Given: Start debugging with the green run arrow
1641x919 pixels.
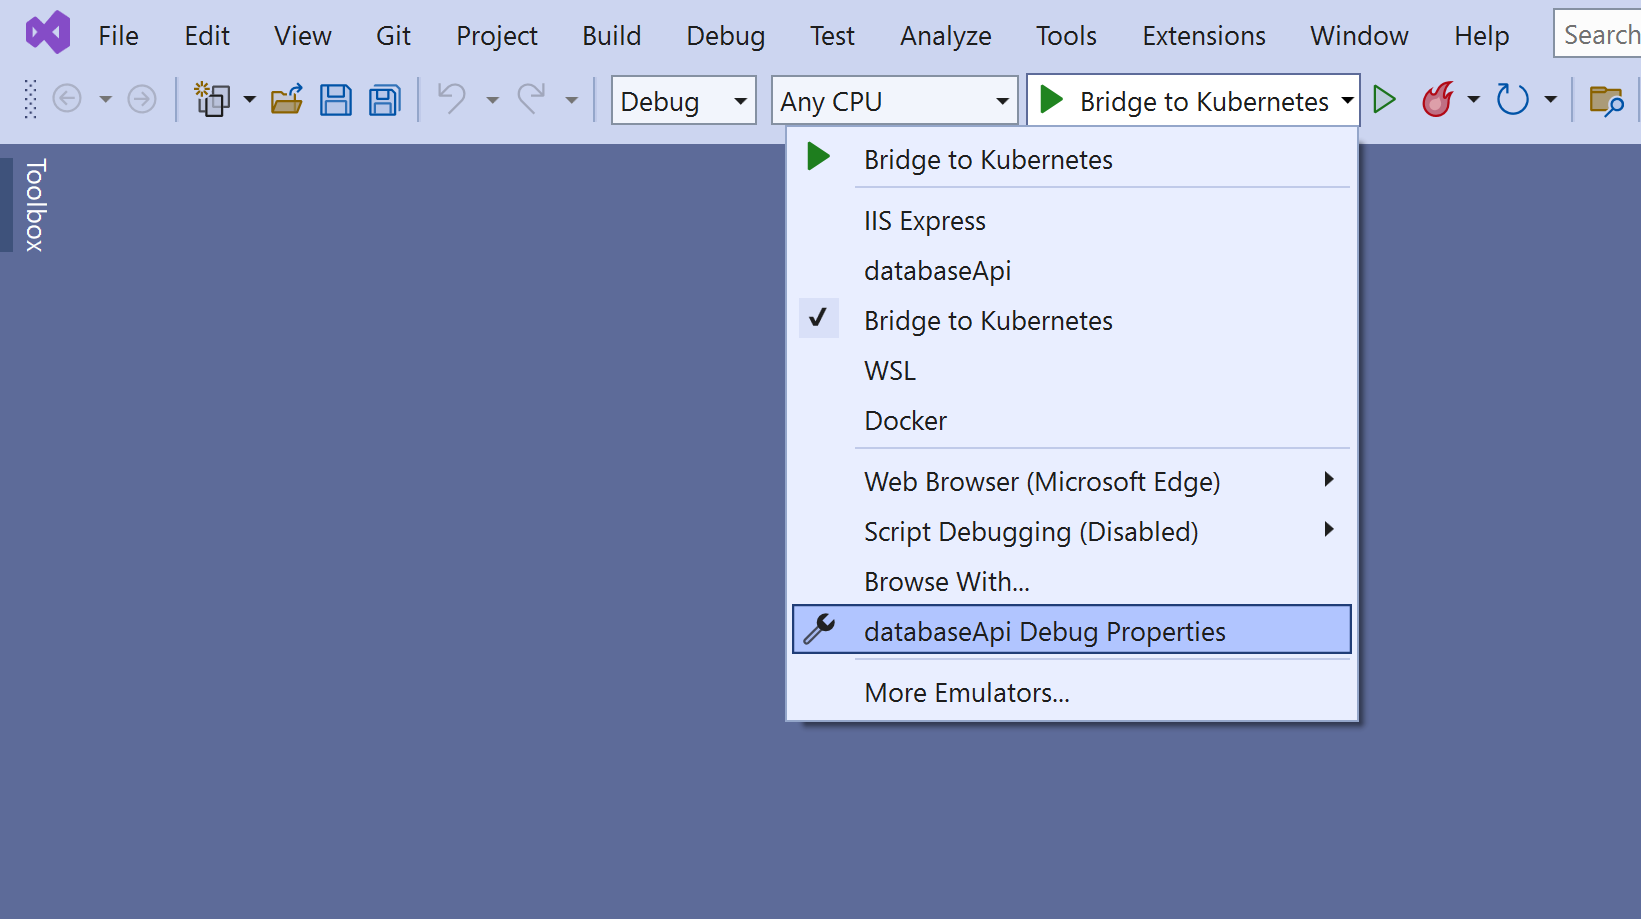Looking at the screenshot, I should [1051, 100].
